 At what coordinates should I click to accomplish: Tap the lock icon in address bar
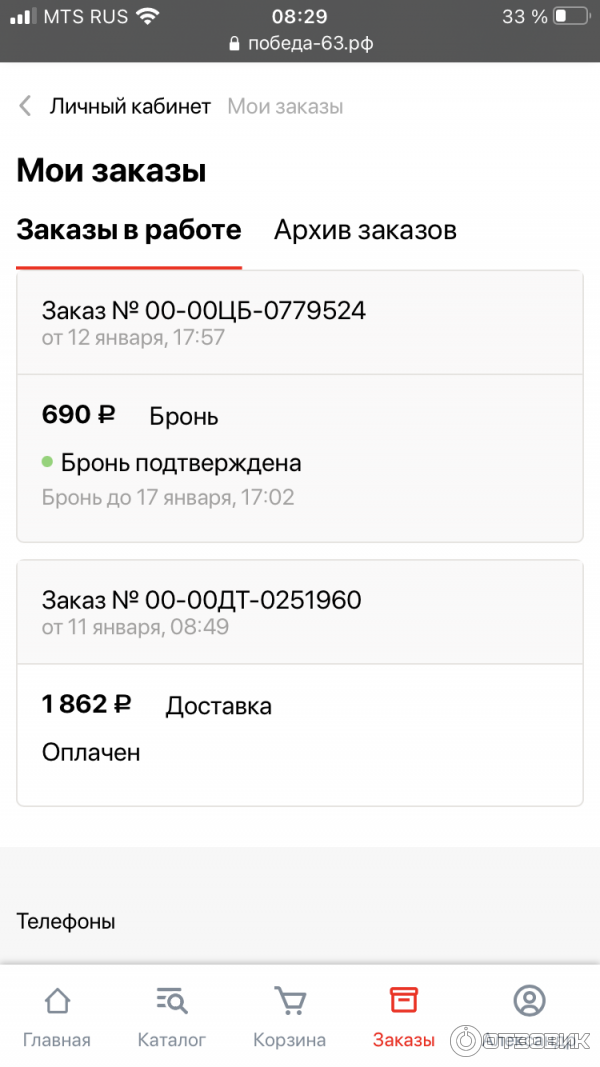coord(235,45)
